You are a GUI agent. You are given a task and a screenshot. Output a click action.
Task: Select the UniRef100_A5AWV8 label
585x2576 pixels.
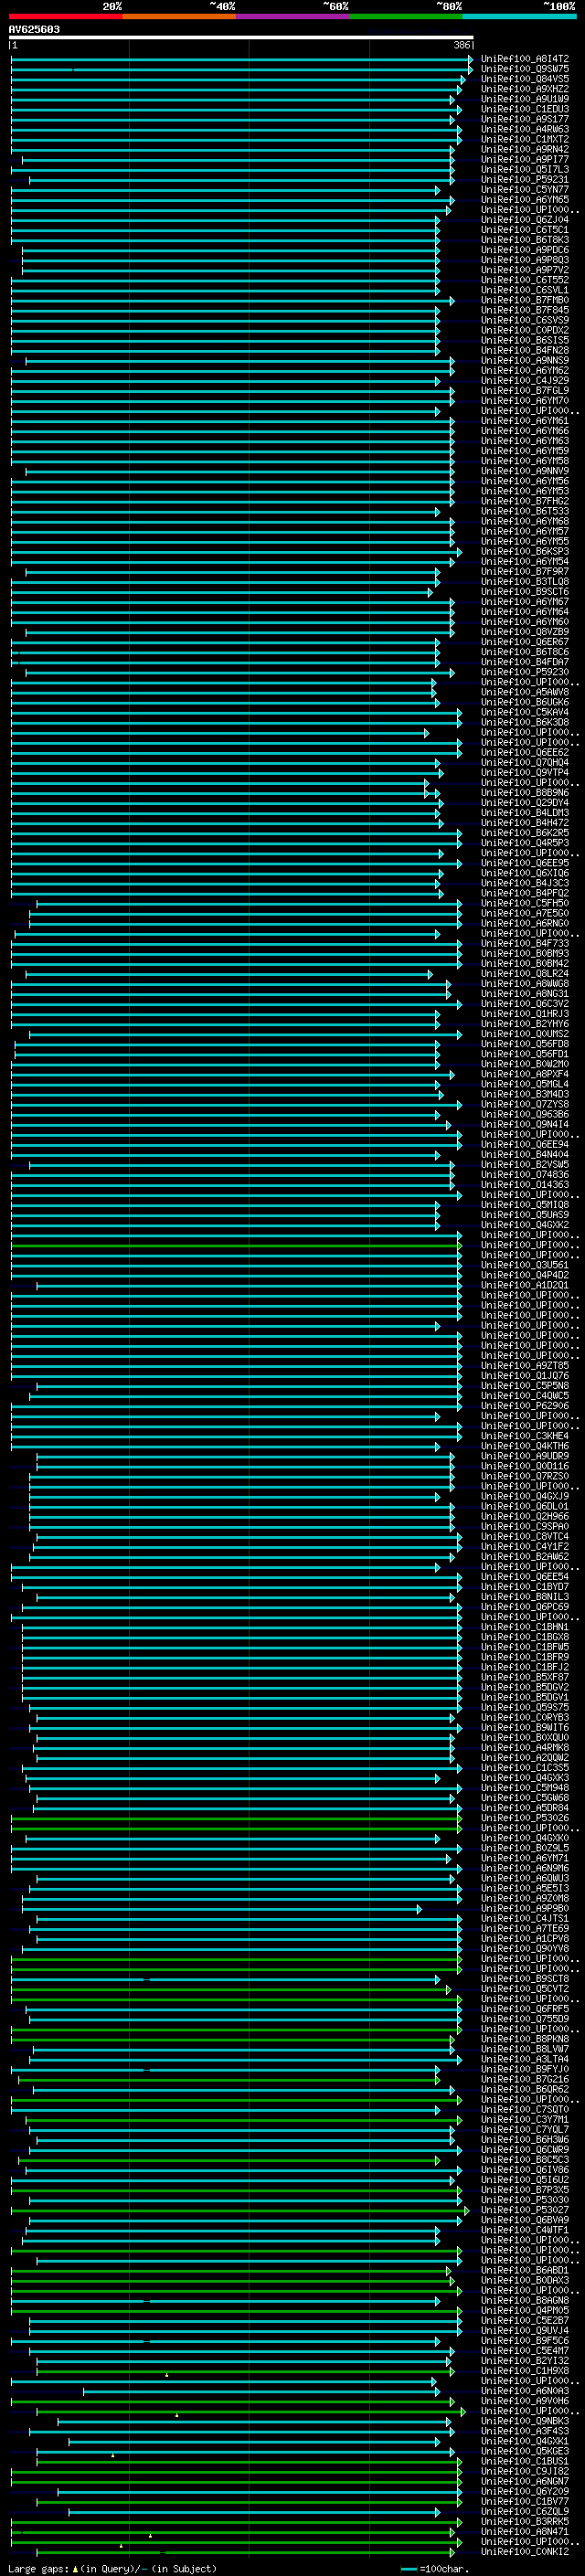click(525, 692)
